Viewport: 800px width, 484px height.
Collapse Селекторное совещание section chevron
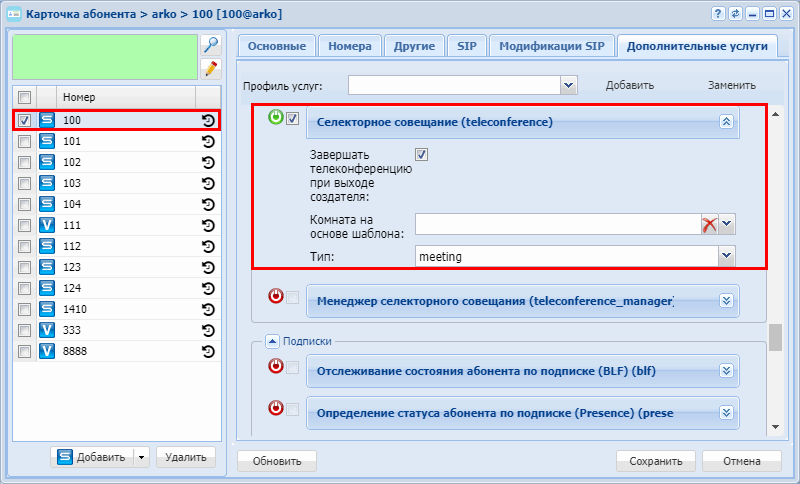(727, 121)
